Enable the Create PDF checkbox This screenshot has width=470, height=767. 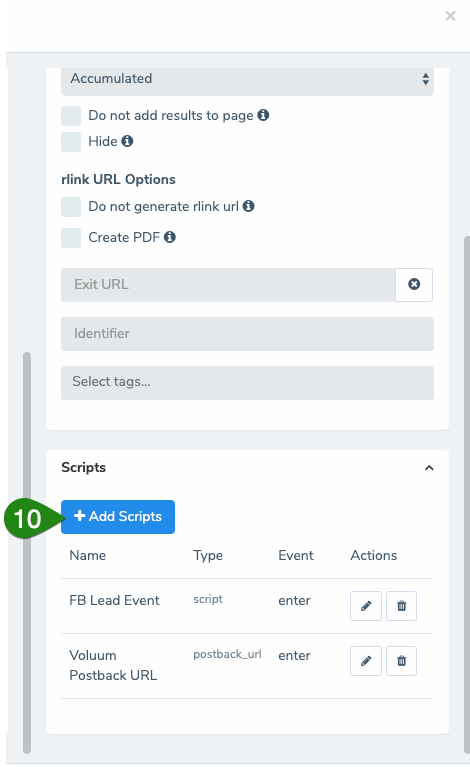click(71, 238)
